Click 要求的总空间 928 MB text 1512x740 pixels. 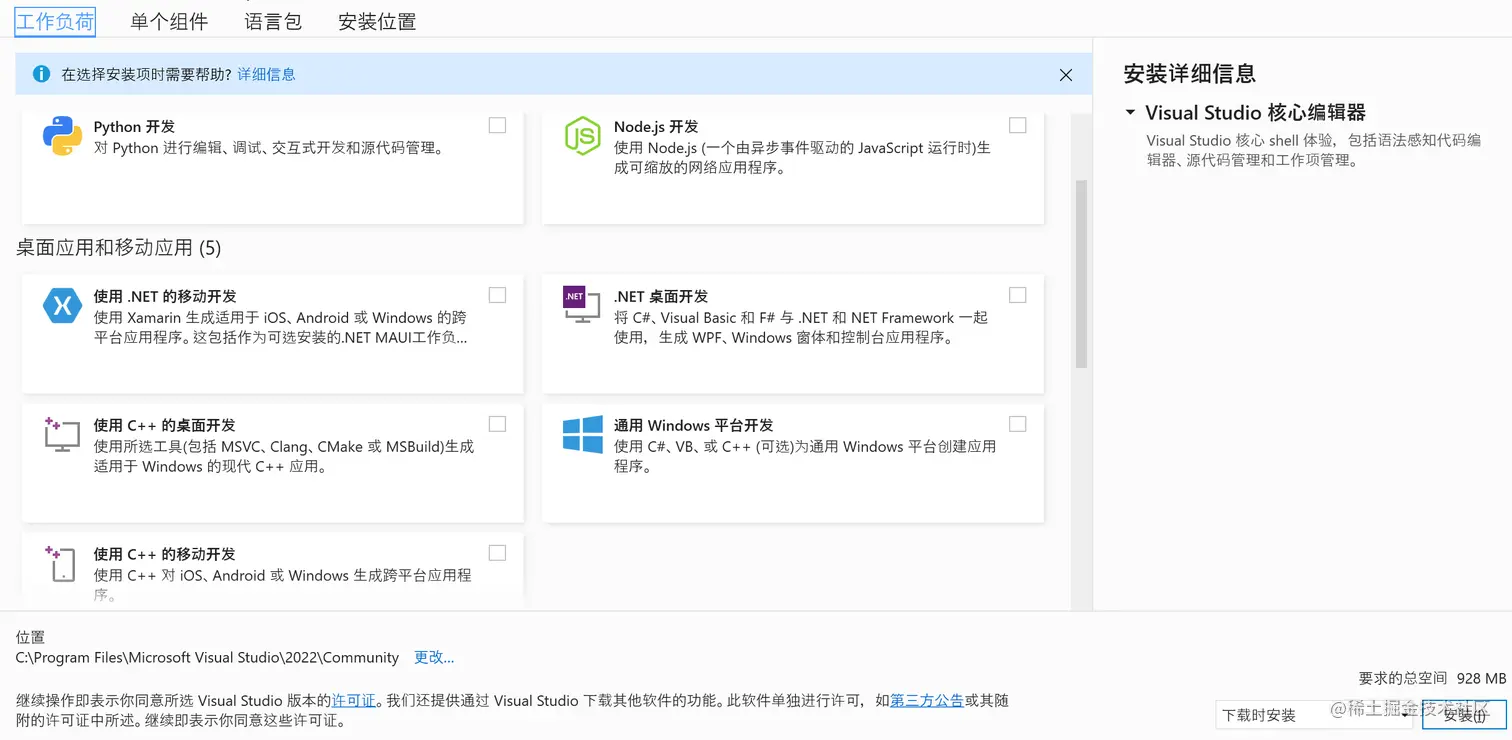[x=1433, y=678]
